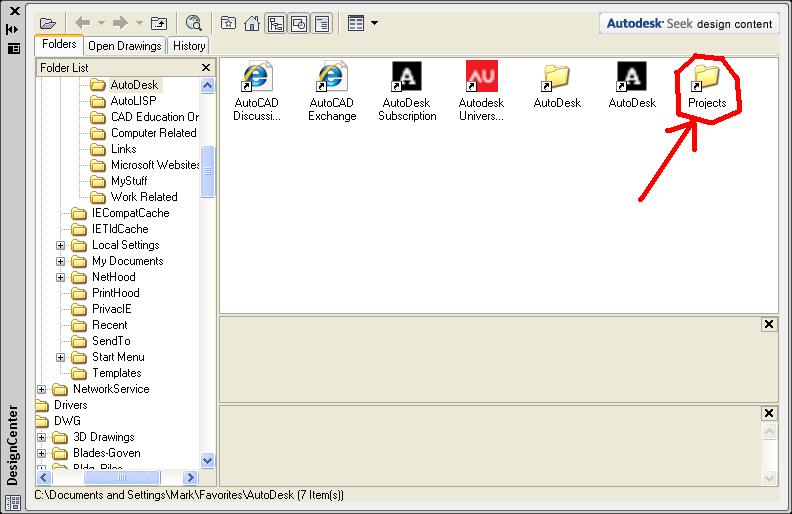Expand the 3D Drawings folder

41,438
